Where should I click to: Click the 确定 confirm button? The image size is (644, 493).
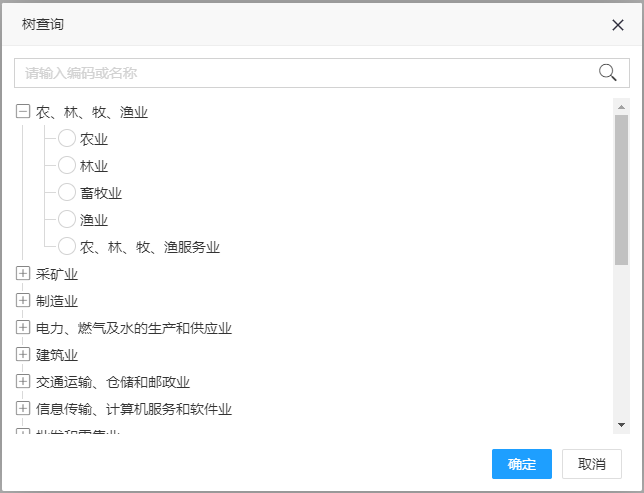(521, 464)
